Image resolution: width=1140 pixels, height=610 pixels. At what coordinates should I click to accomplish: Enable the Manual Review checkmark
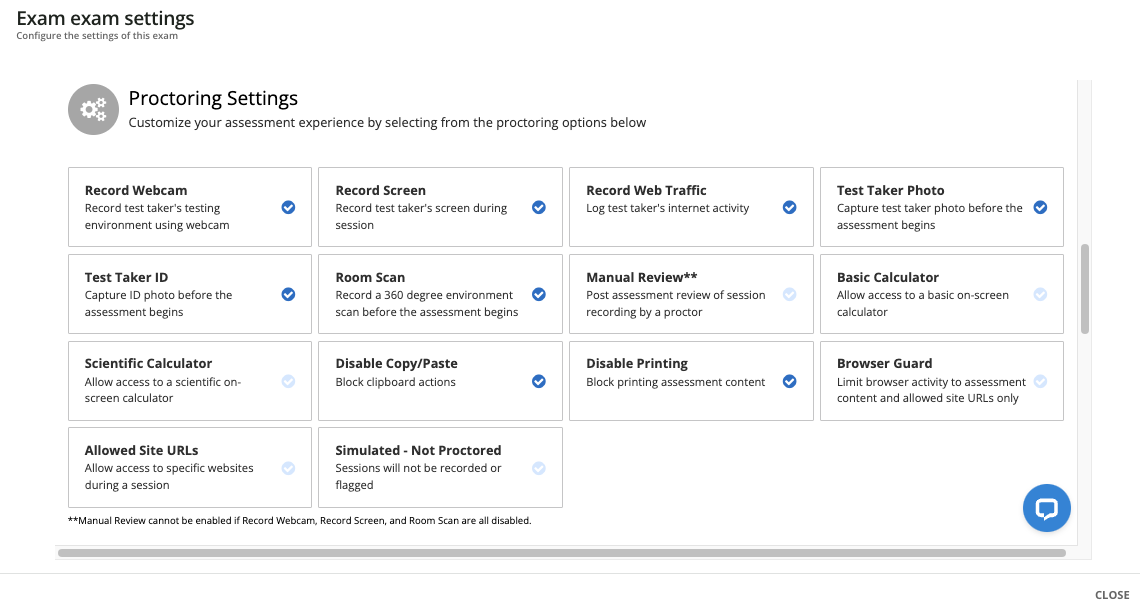click(790, 294)
